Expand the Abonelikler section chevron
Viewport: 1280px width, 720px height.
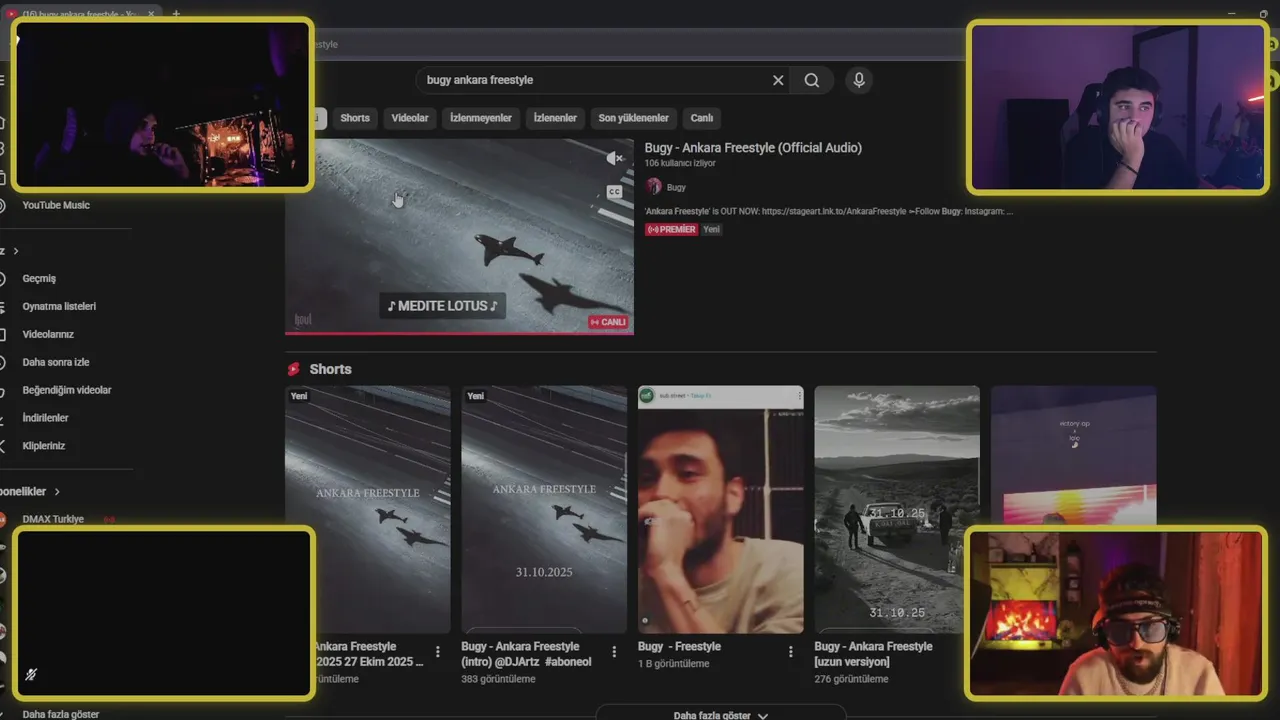57,492
